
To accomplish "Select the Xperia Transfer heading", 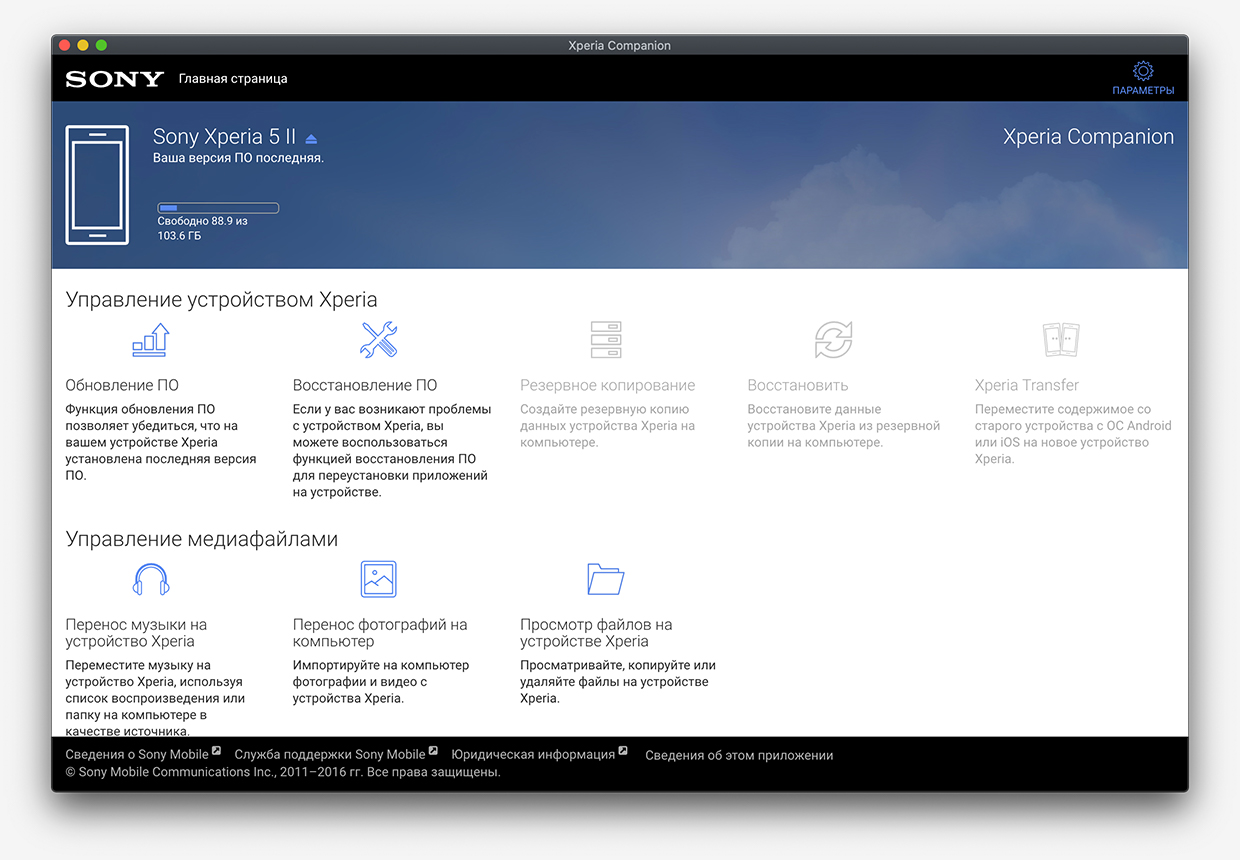I will tap(1027, 385).
